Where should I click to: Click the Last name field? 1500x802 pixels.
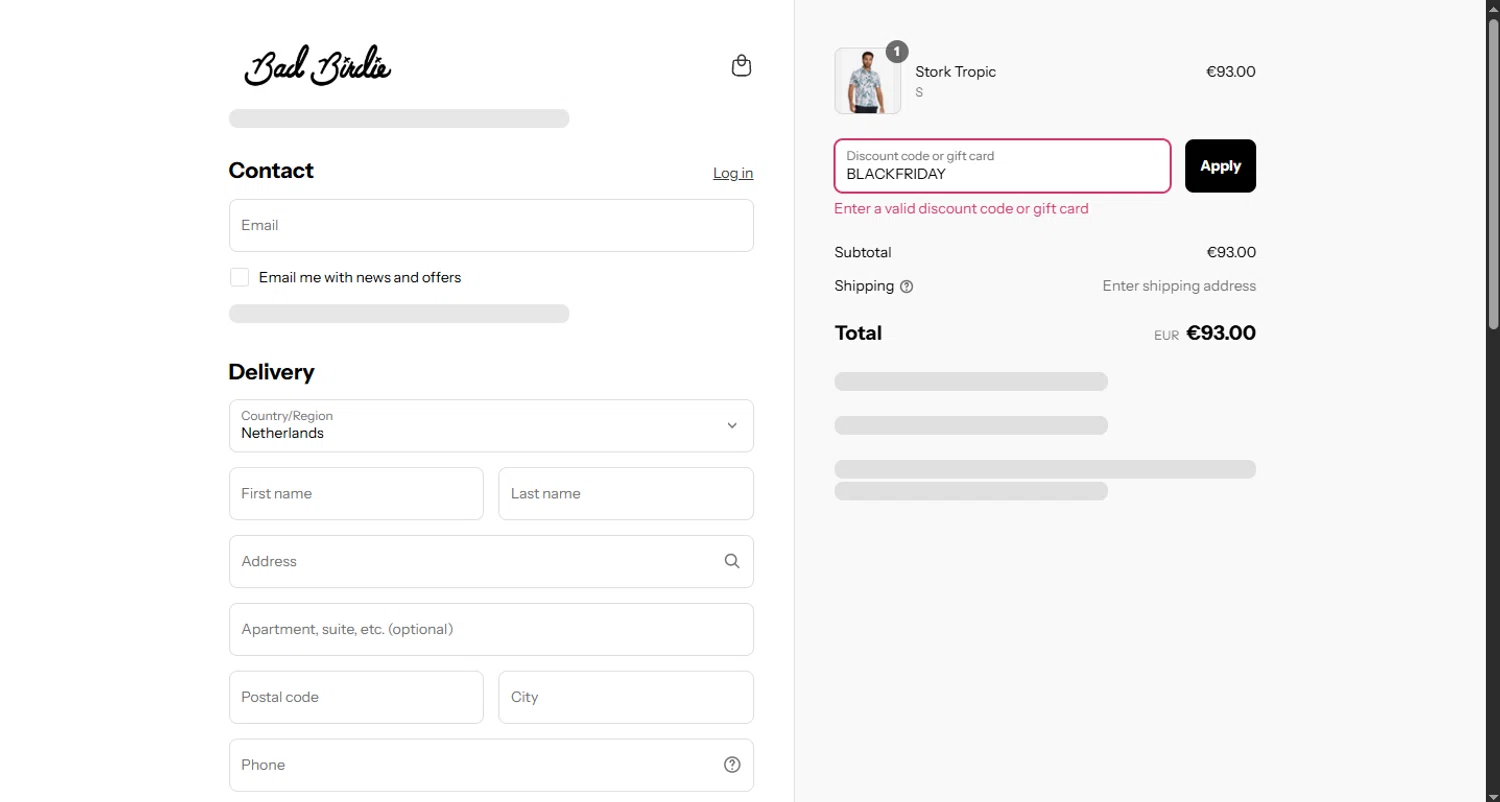pyautogui.click(x=626, y=494)
